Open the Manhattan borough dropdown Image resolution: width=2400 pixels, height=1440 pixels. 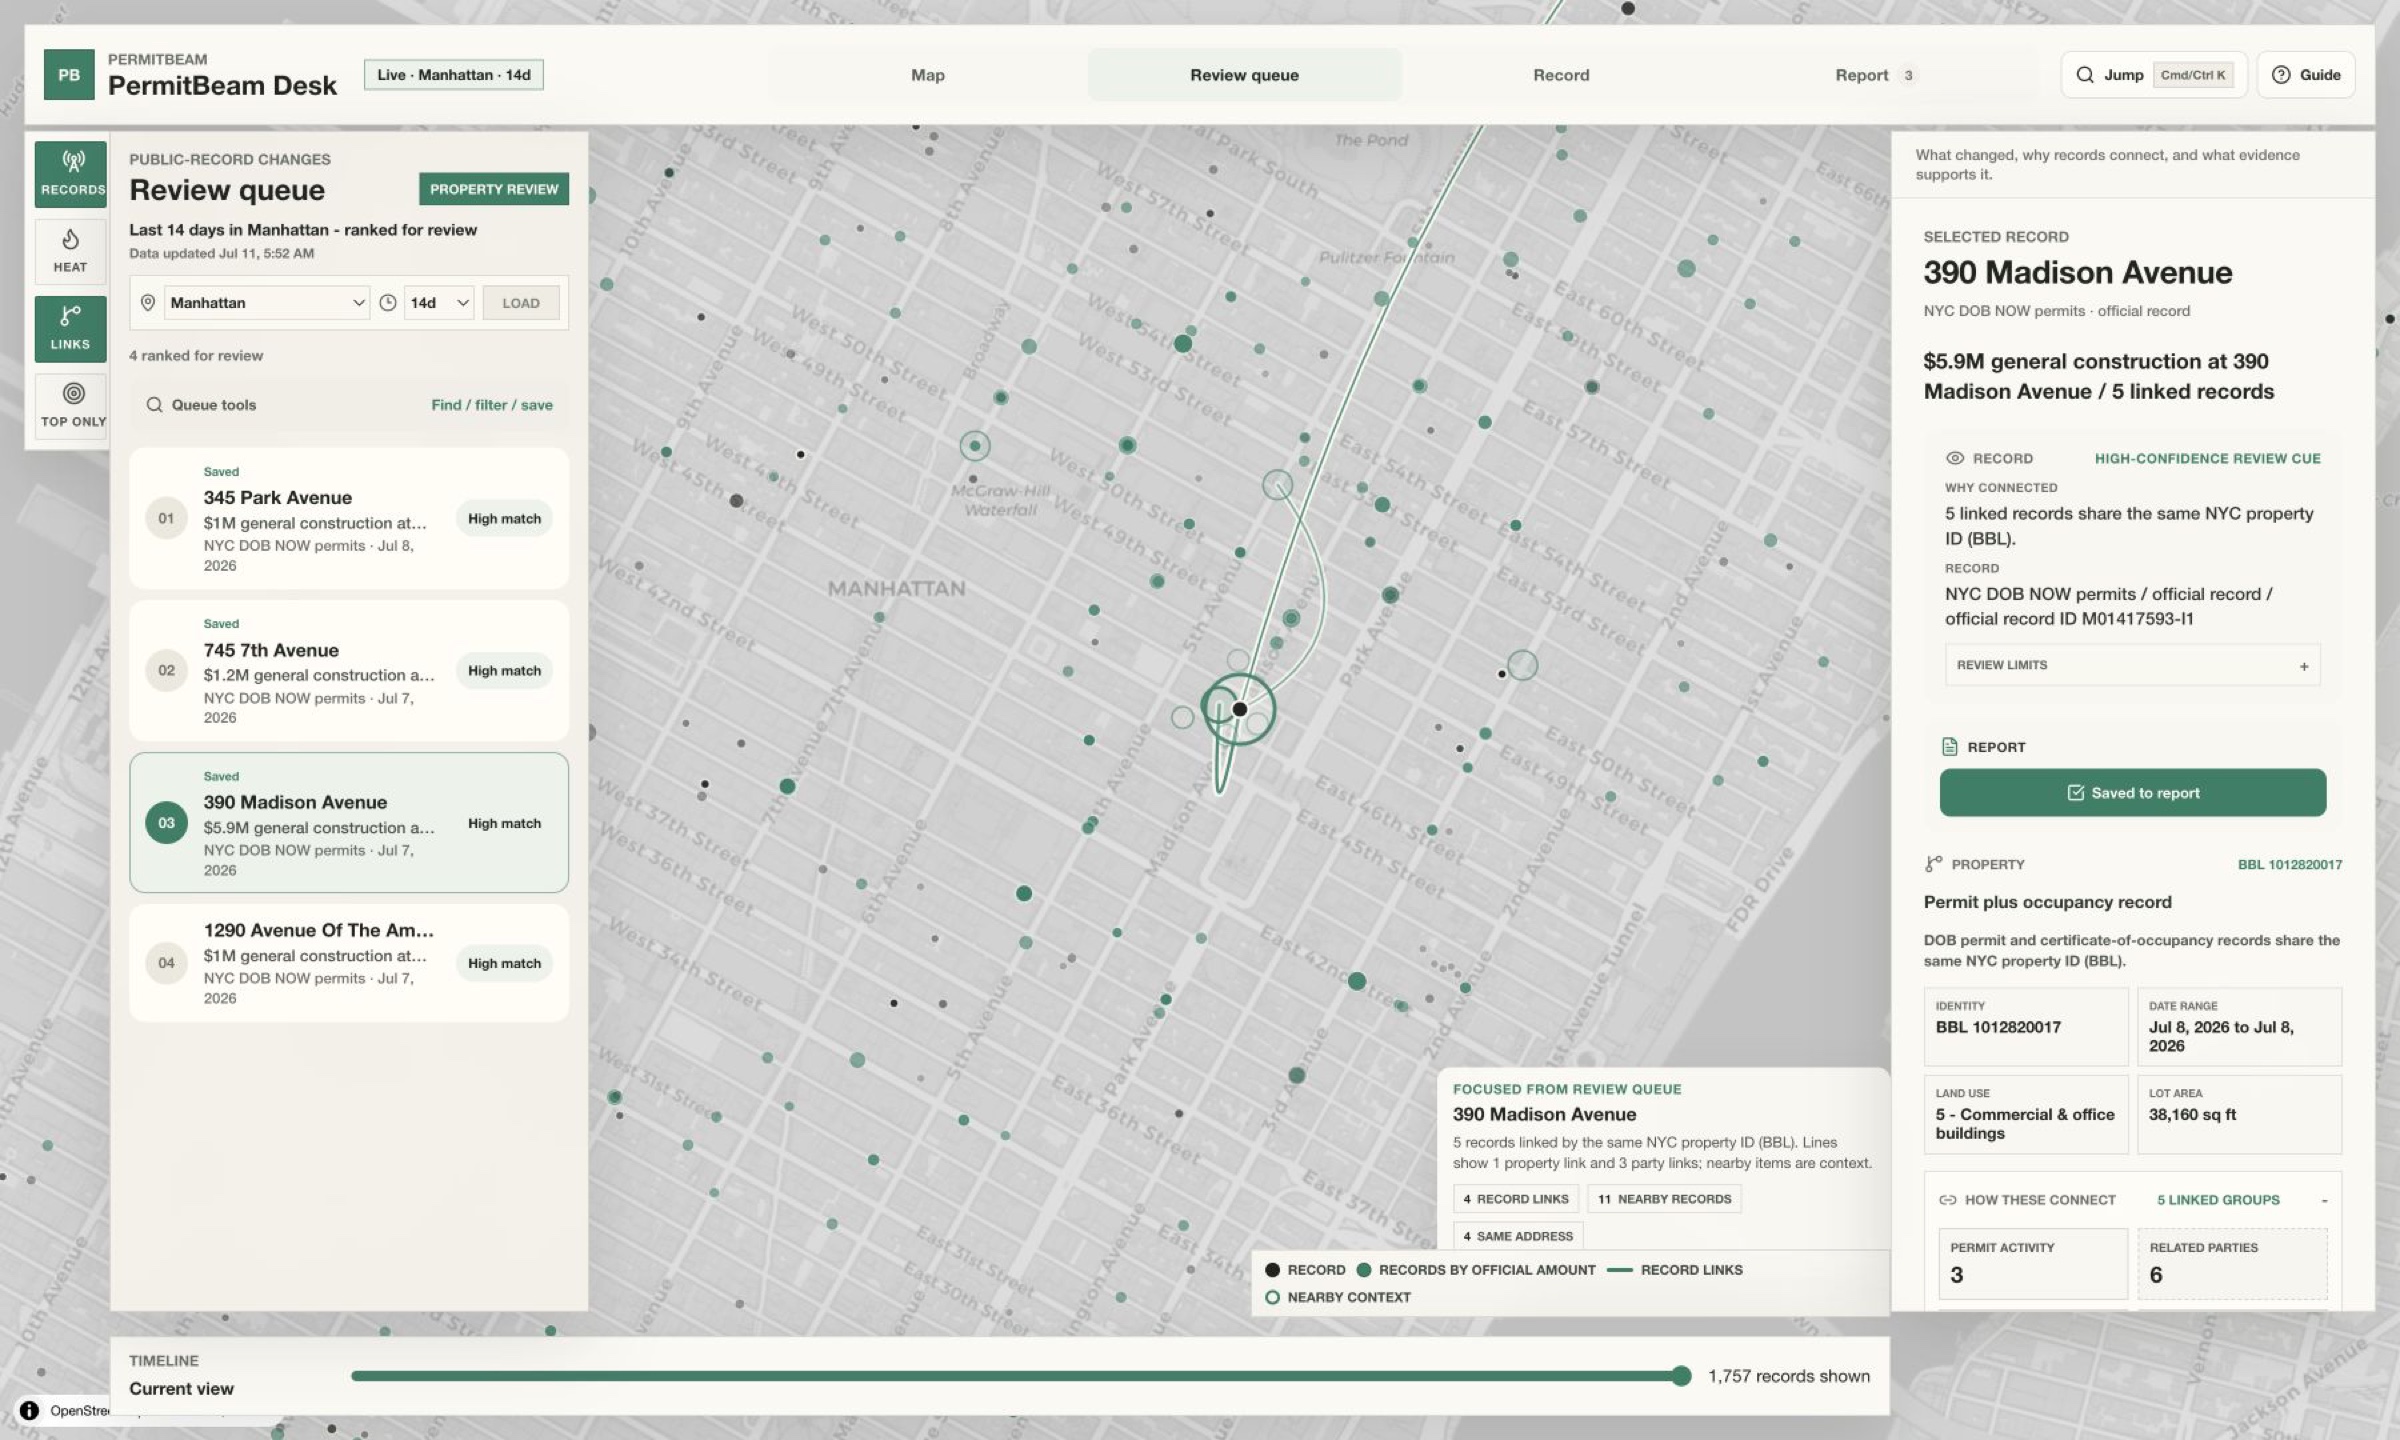point(267,303)
